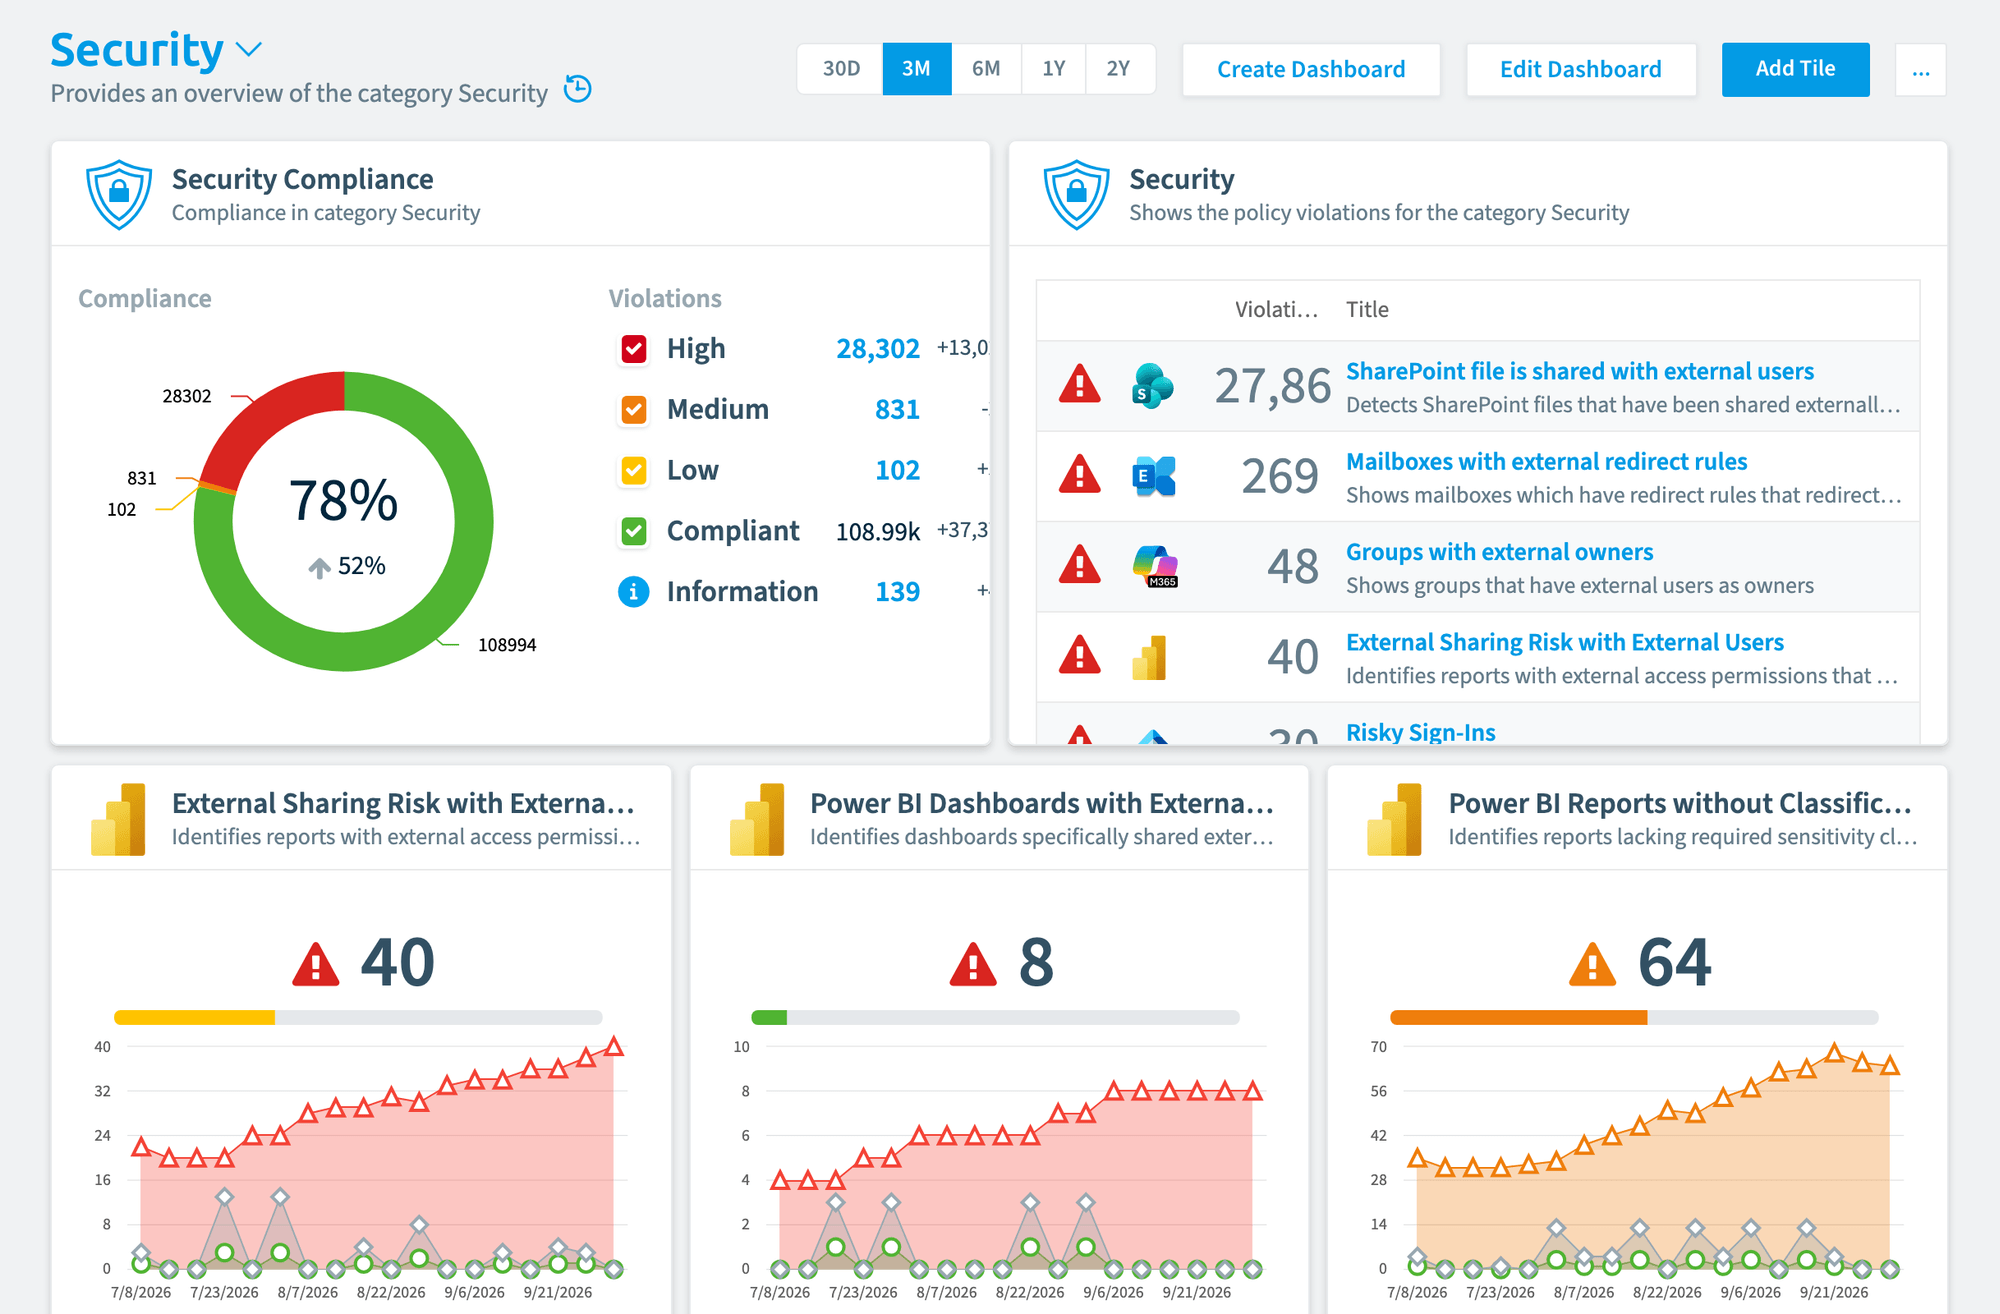Click Power BI icon on External Sharing Risk tile

point(118,819)
